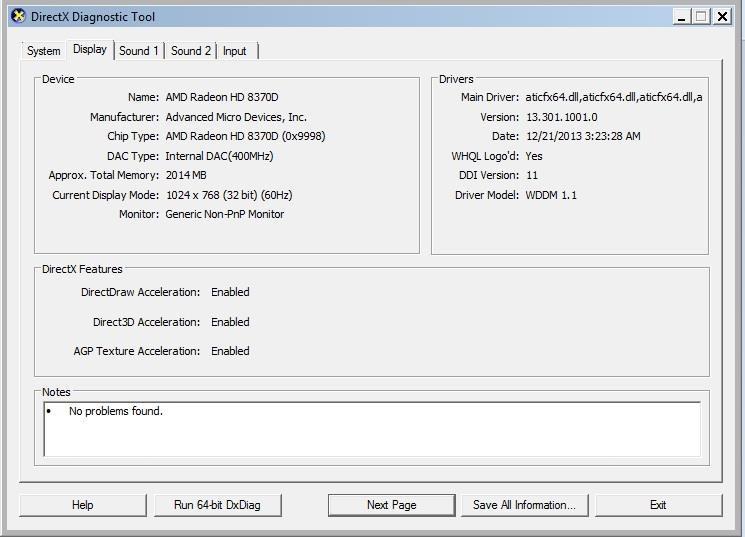The height and width of the screenshot is (537, 745).
Task: Open the Sound 1 tab
Action: coord(138,51)
